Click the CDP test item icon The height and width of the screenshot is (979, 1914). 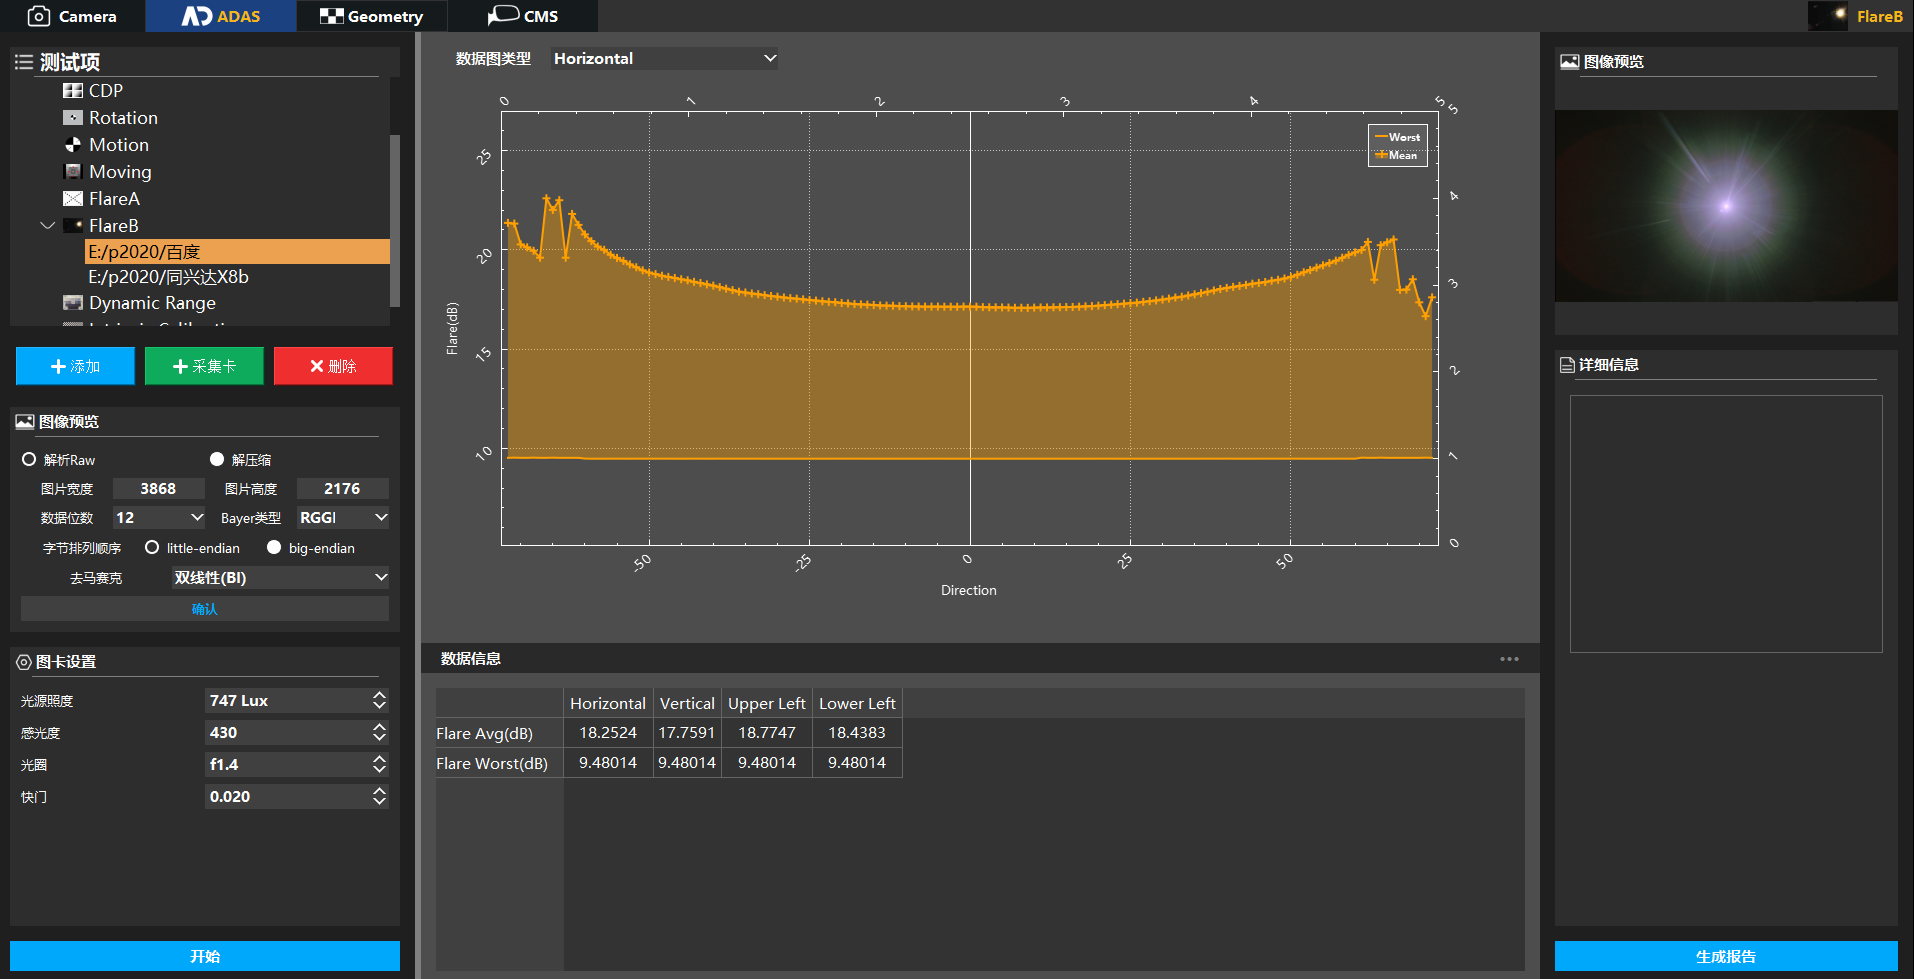point(72,91)
